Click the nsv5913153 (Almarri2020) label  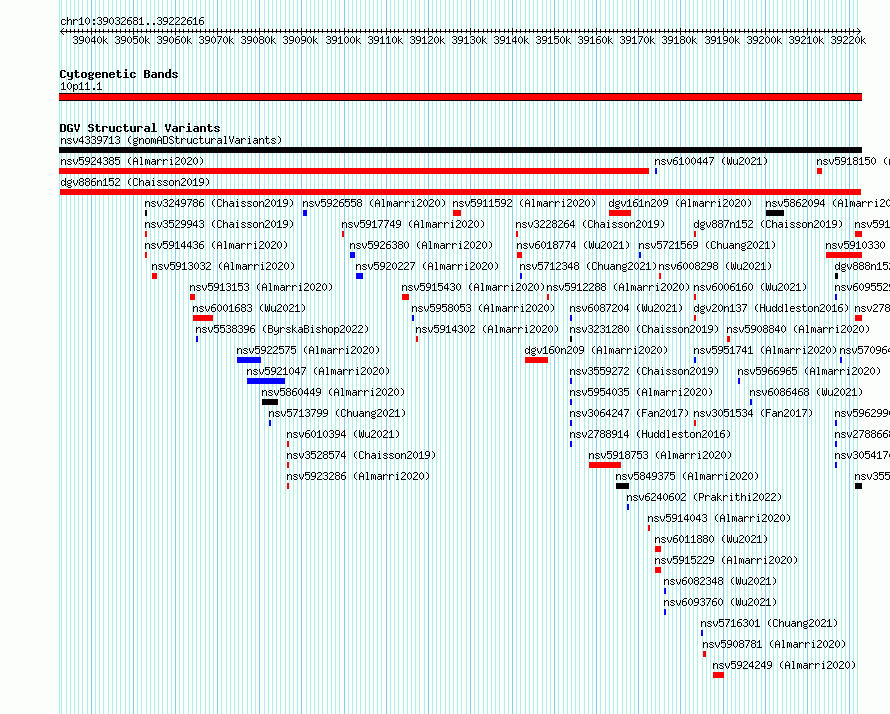(x=261, y=287)
